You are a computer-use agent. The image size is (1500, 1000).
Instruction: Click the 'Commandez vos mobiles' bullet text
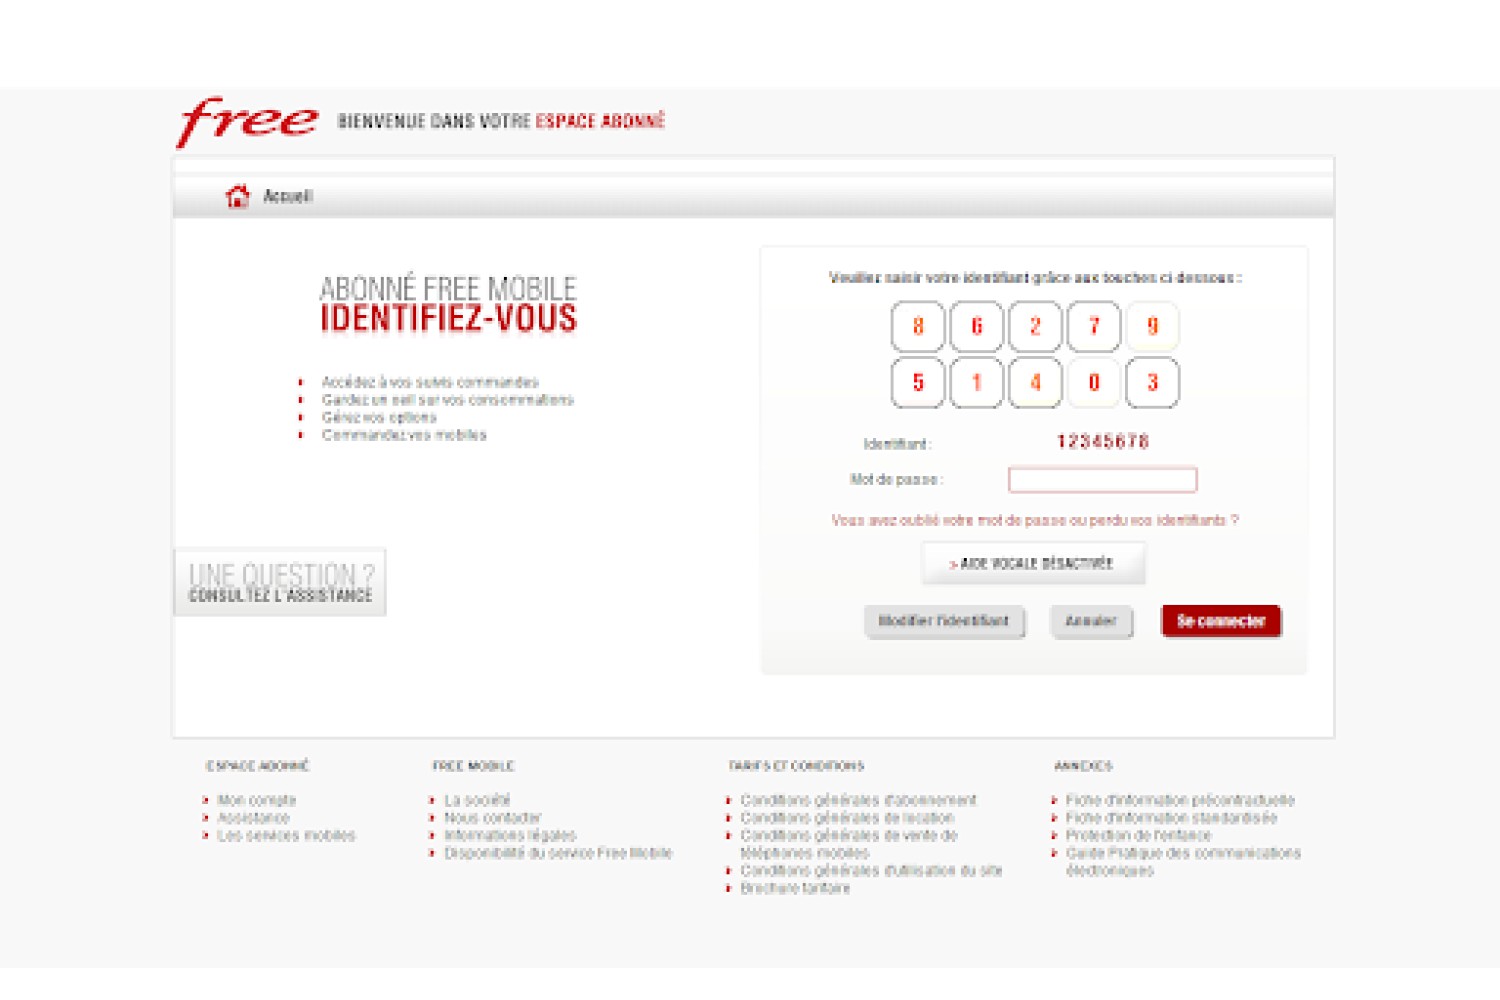(x=404, y=435)
